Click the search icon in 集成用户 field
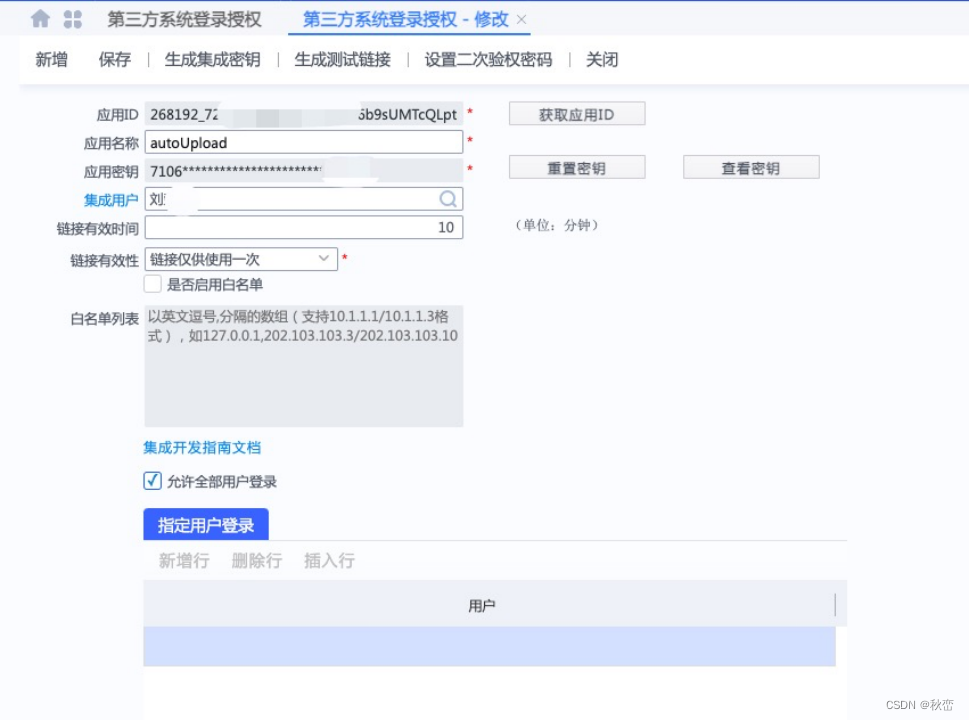 coord(448,199)
